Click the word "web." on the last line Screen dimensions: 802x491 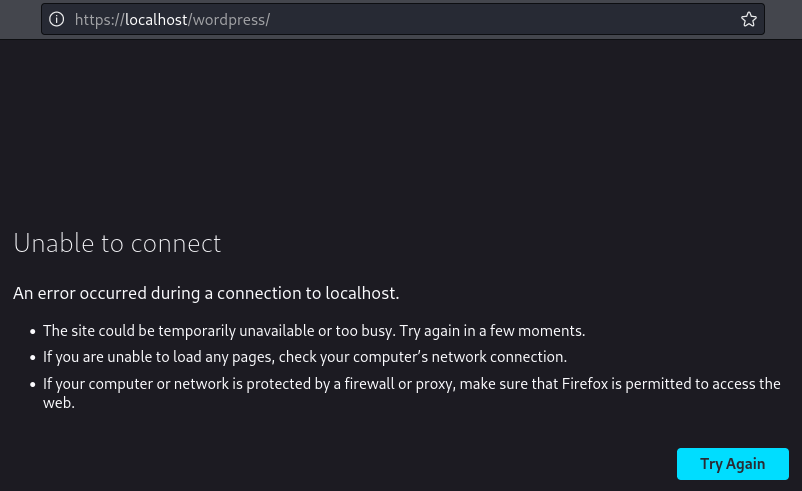(x=58, y=403)
